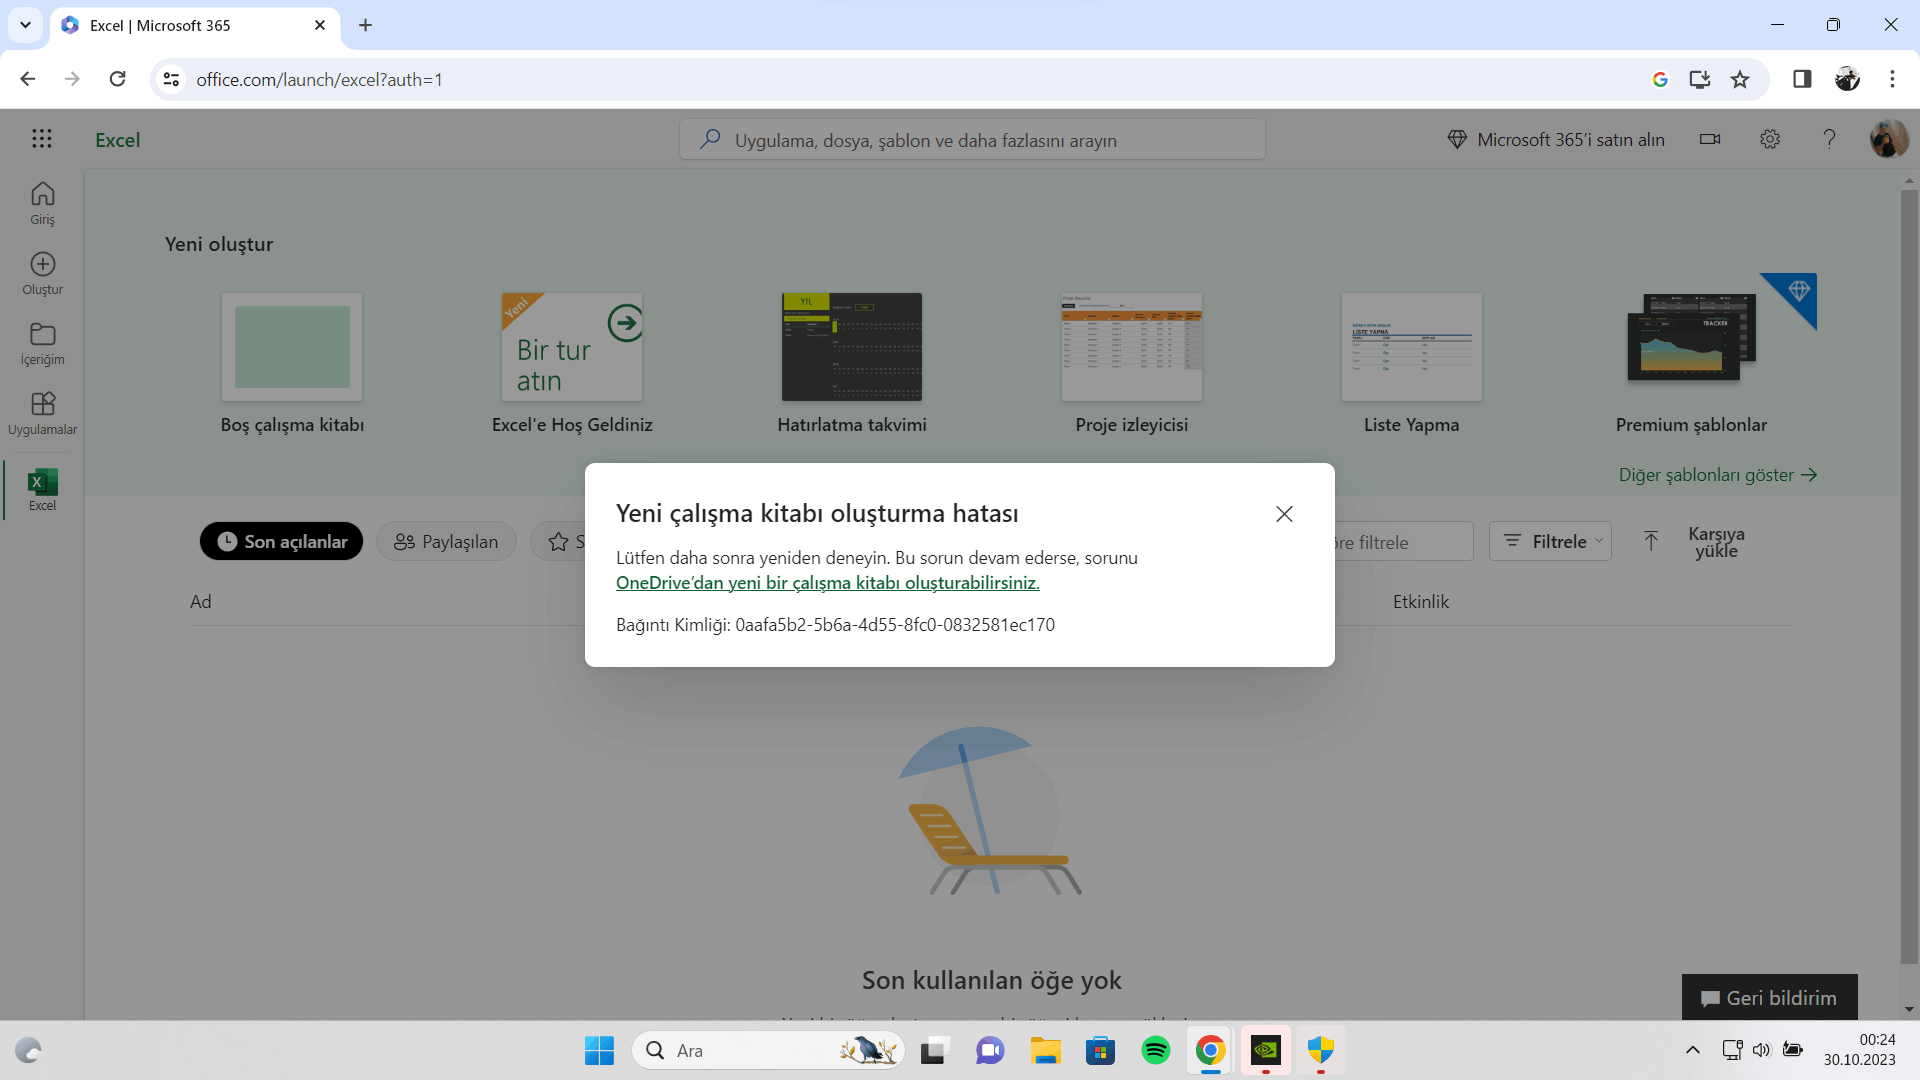Click Diğer şablonları göster link
1920x1080 pixels.
[1717, 475]
